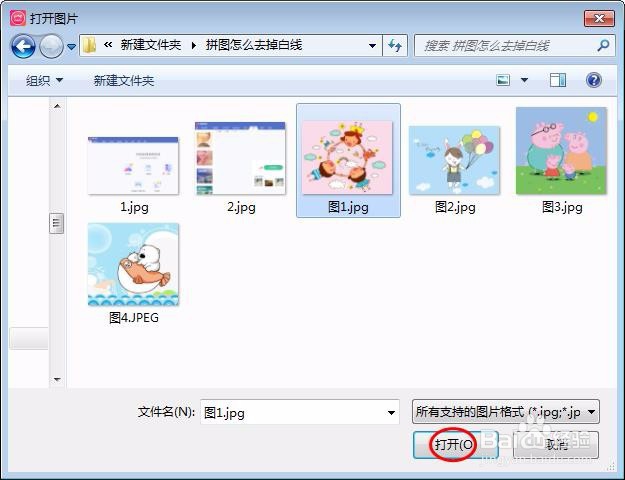Change the view with the view icon
Viewport: 625px width, 480px height.
point(503,80)
